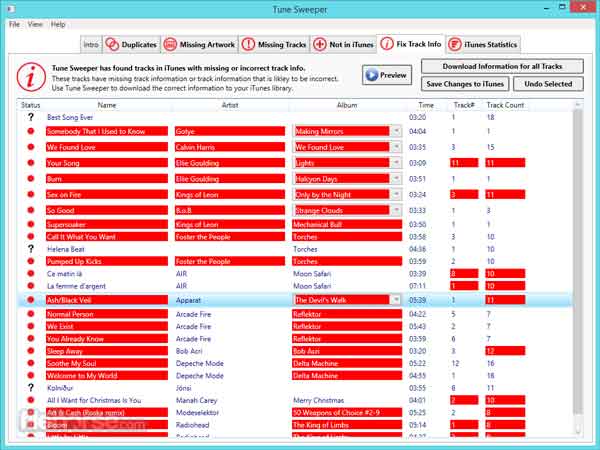Expand Only by the Night album dropdown
This screenshot has height=450, width=600.
tap(396, 194)
